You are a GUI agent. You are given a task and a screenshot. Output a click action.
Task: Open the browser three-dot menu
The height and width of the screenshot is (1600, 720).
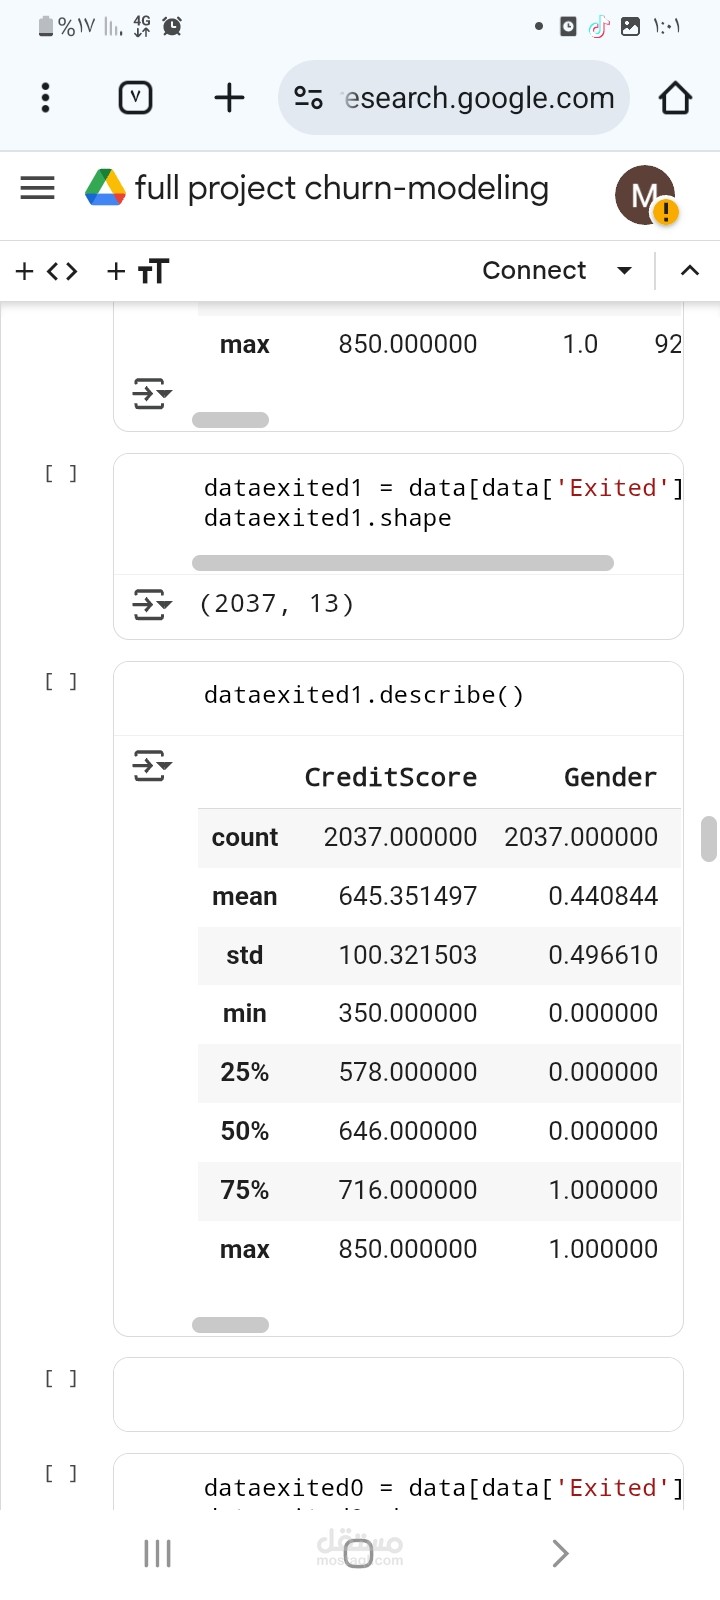click(45, 98)
